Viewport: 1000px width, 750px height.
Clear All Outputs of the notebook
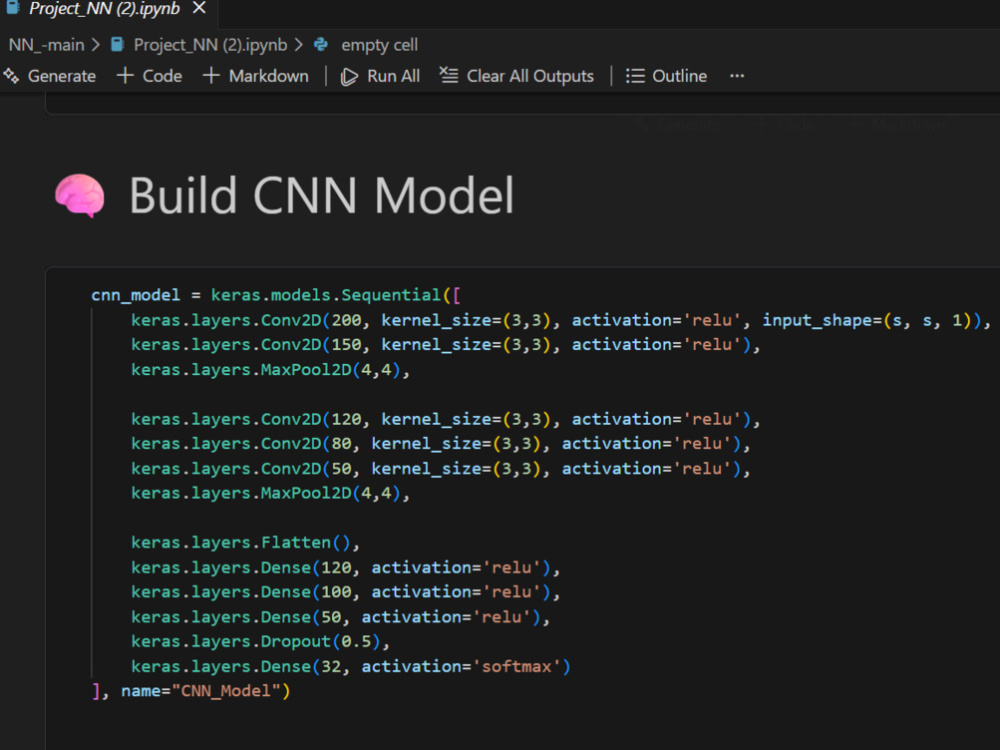pyautogui.click(x=516, y=76)
